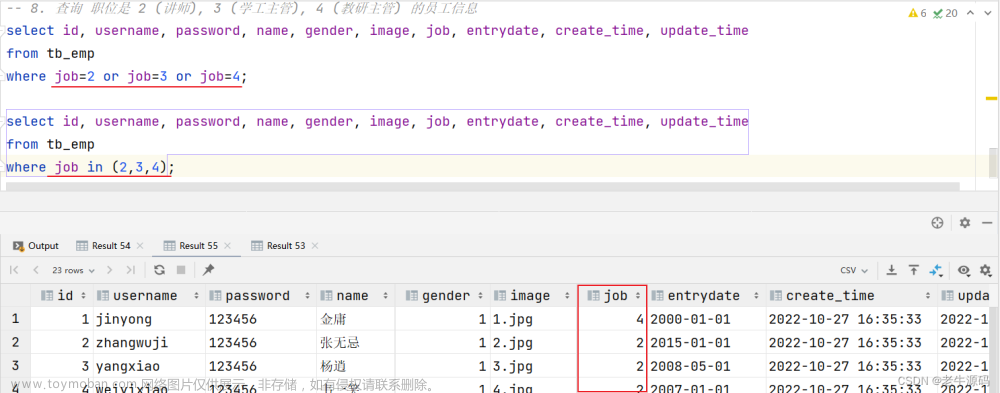
Task: Click the export data download icon
Action: tap(892, 270)
